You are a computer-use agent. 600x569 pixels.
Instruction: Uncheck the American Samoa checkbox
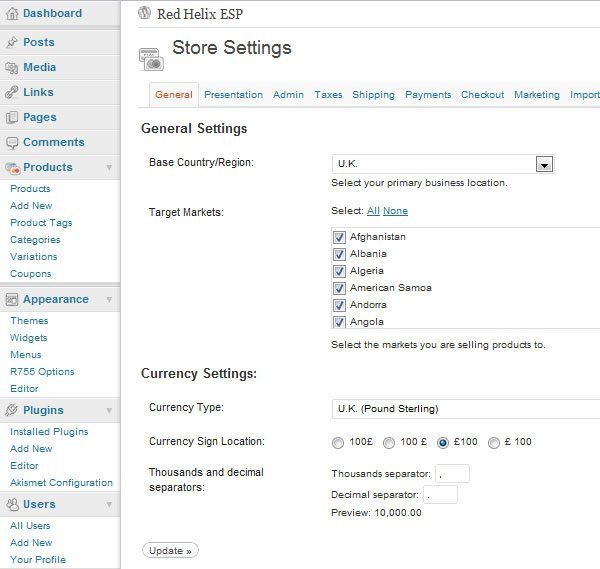point(339,288)
